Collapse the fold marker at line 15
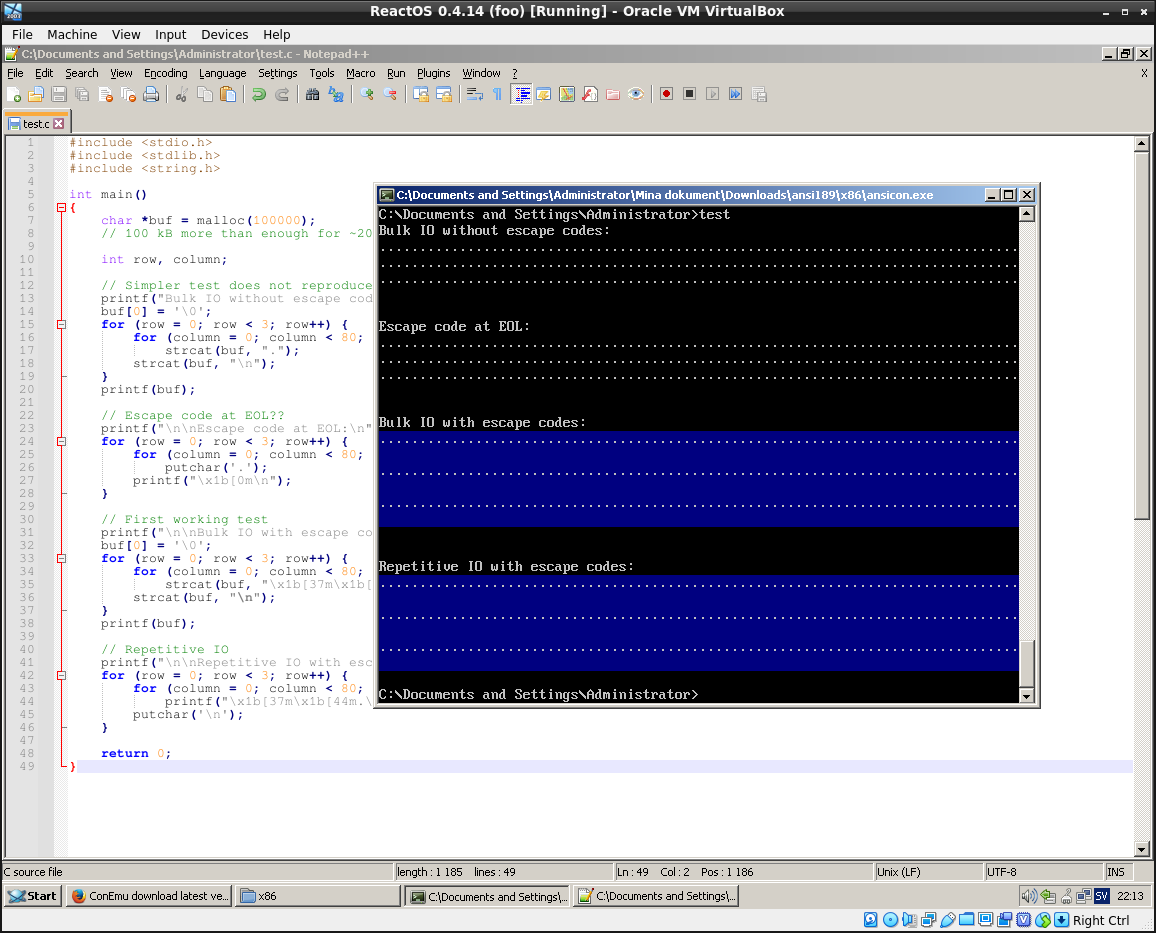 tap(61, 325)
